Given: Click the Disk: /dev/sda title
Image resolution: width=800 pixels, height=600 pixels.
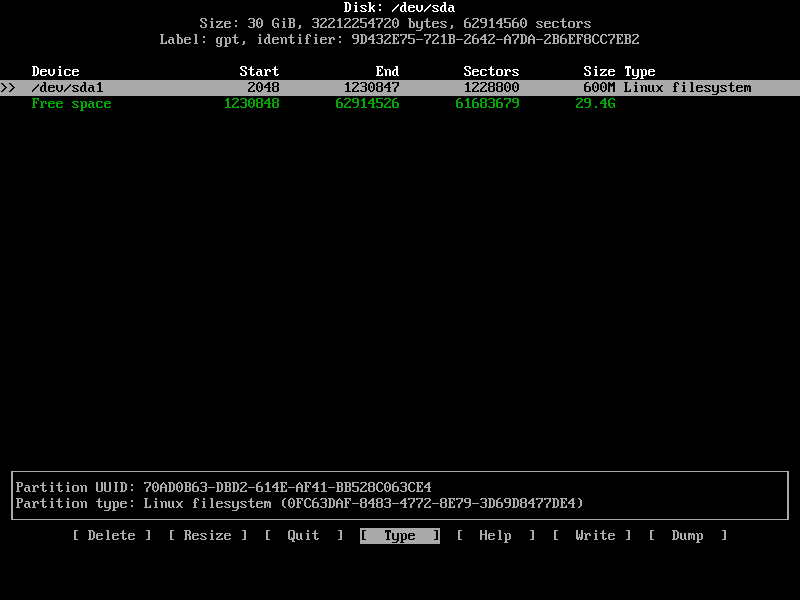Looking at the screenshot, I should (399, 8).
